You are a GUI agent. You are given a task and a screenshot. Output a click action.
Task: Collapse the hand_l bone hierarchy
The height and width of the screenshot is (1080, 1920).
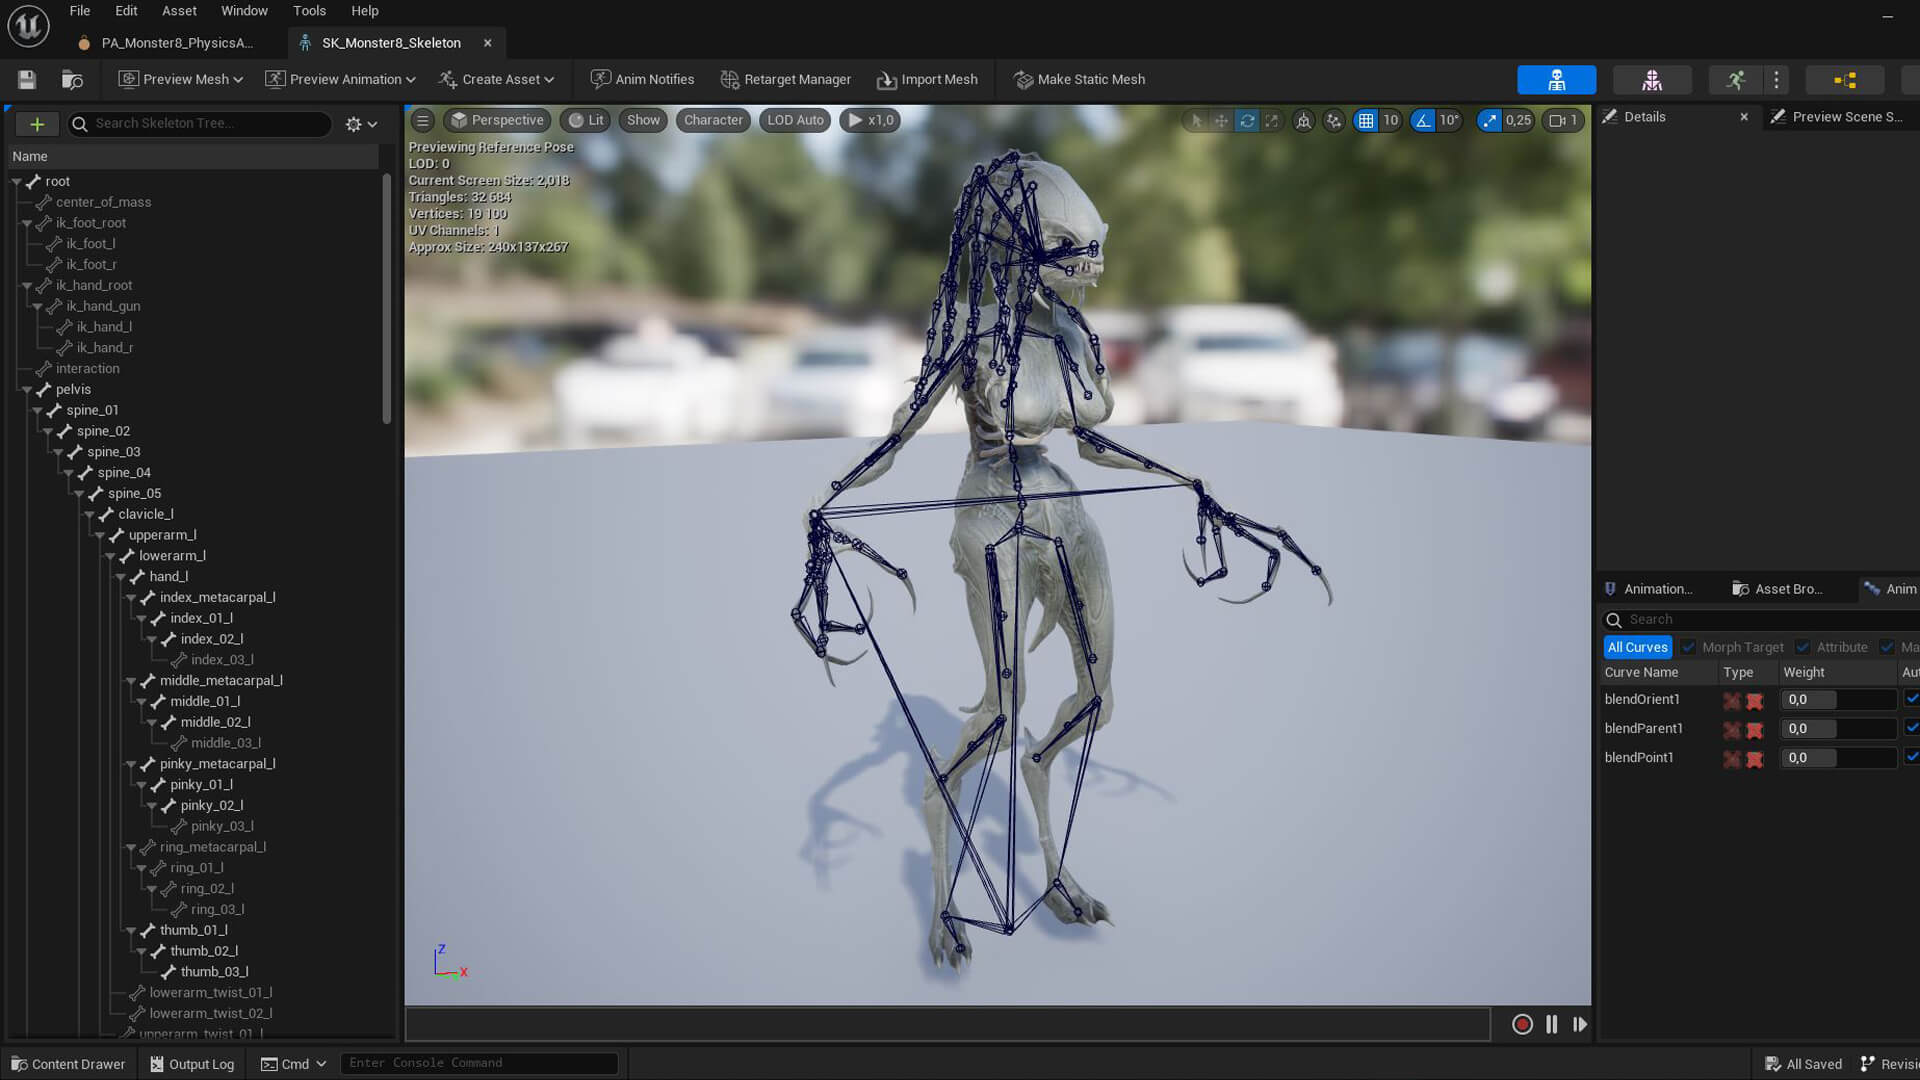[121, 577]
